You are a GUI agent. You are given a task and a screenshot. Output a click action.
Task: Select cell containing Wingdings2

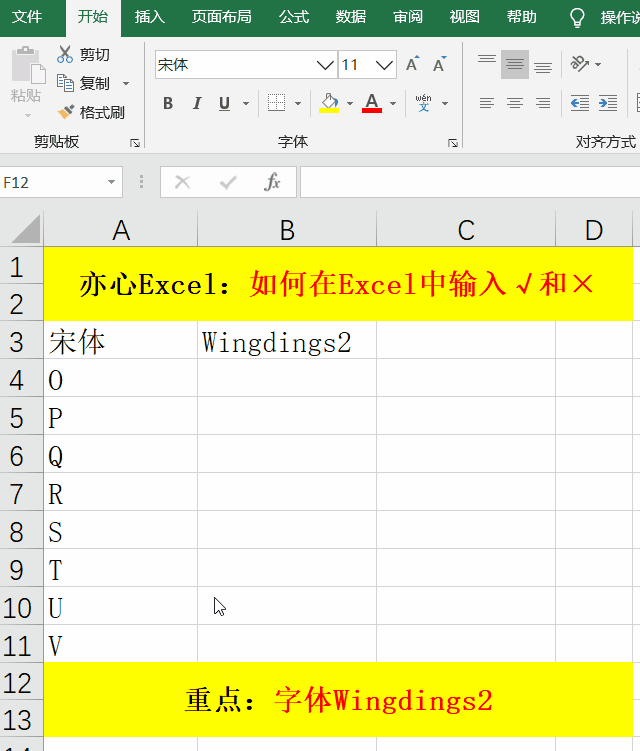coord(287,341)
